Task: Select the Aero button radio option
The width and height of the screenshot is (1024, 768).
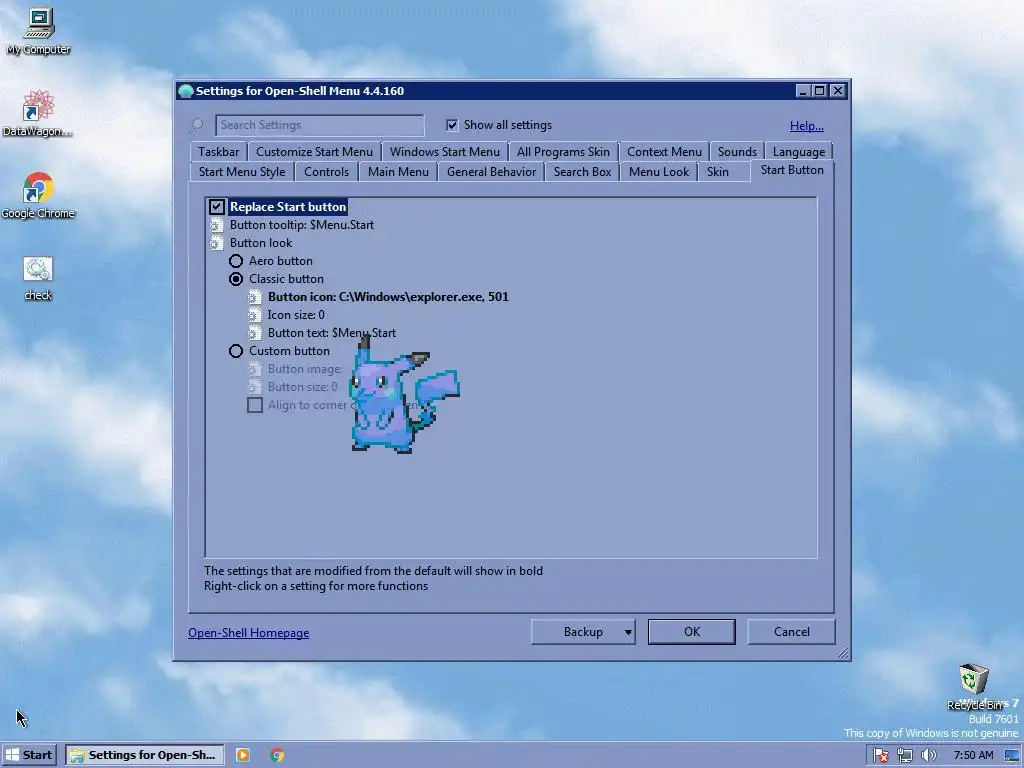Action: click(236, 261)
